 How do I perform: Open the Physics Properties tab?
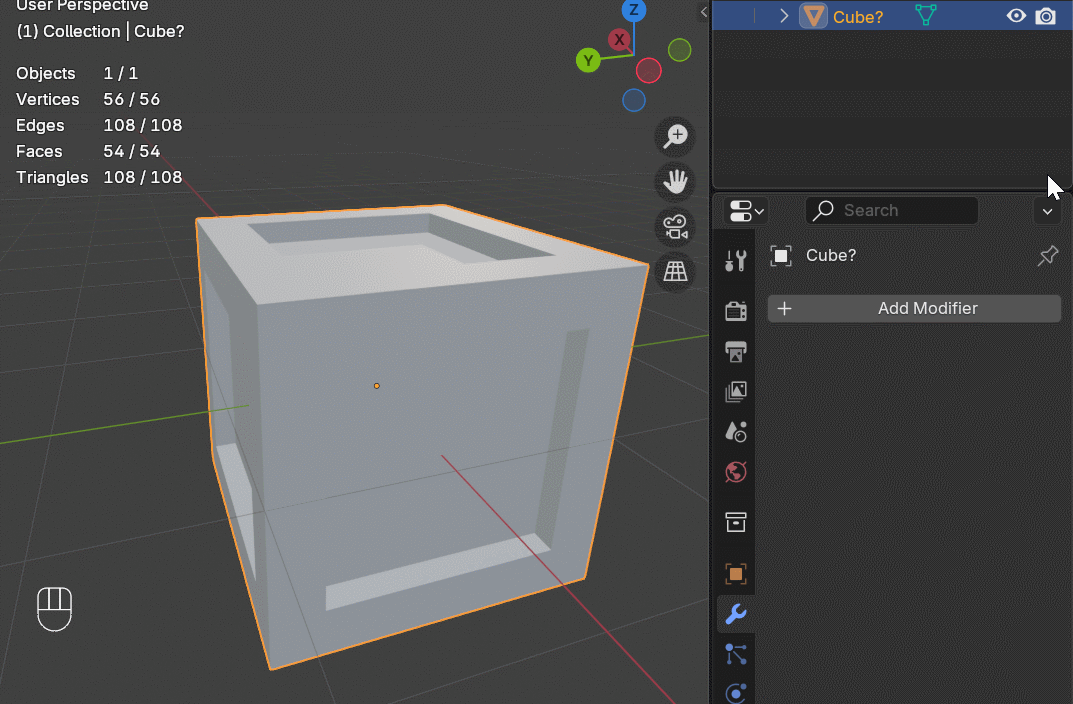tap(736, 693)
